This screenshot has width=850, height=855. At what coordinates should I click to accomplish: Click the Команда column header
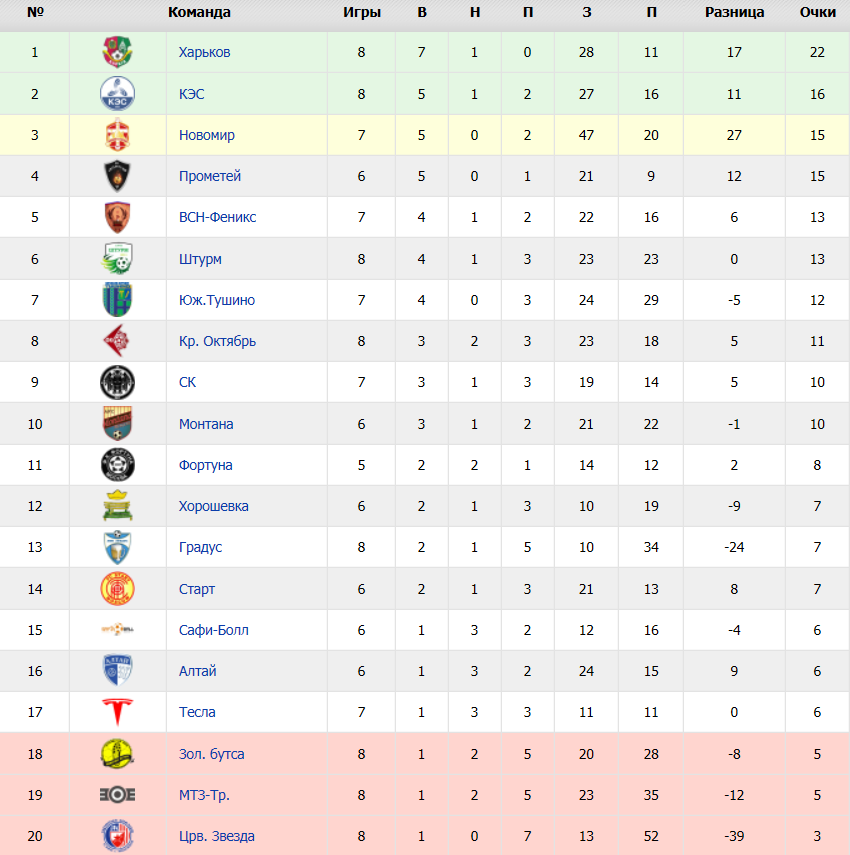pos(199,12)
